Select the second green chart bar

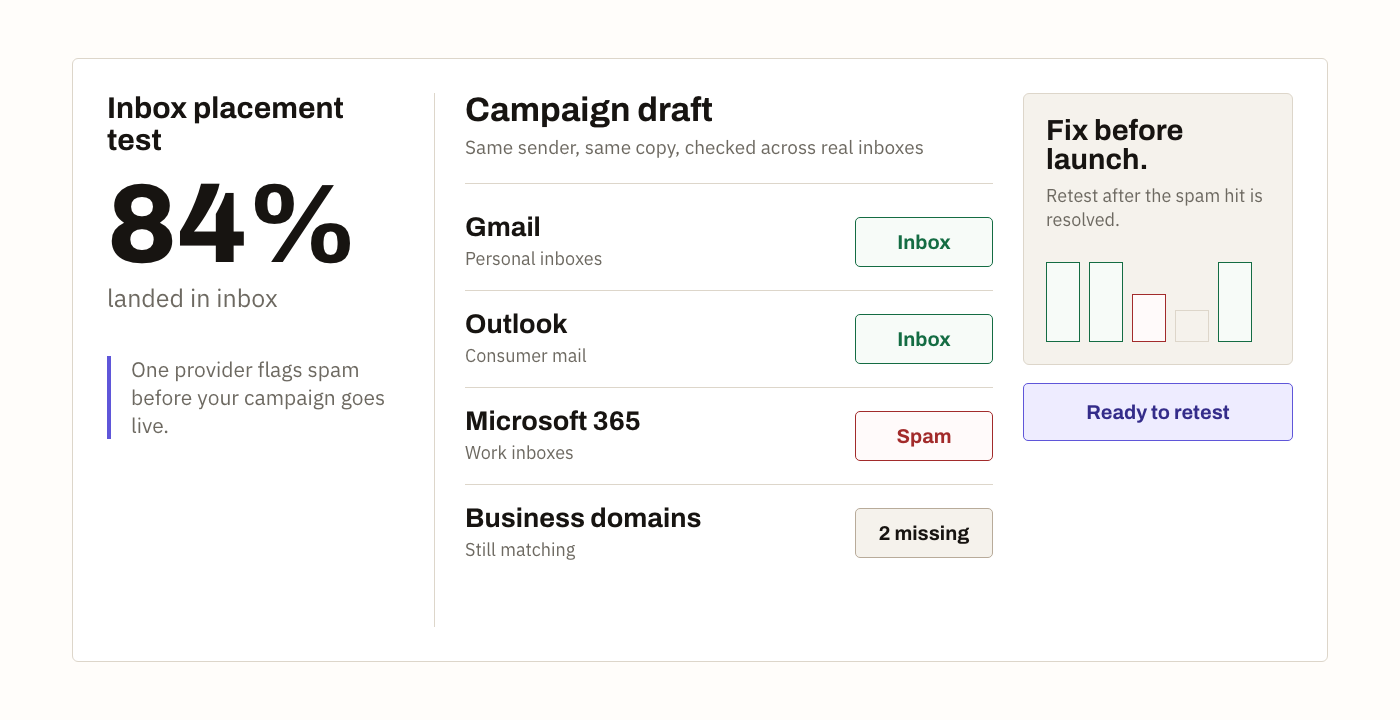point(1106,302)
